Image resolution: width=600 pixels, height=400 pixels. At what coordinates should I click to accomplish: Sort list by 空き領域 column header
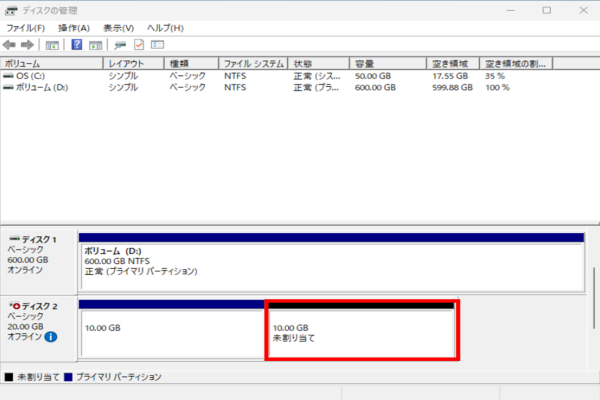[455, 63]
